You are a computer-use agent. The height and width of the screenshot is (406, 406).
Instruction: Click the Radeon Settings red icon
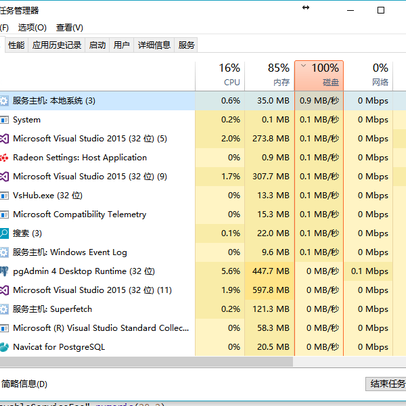pyautogui.click(x=4, y=157)
